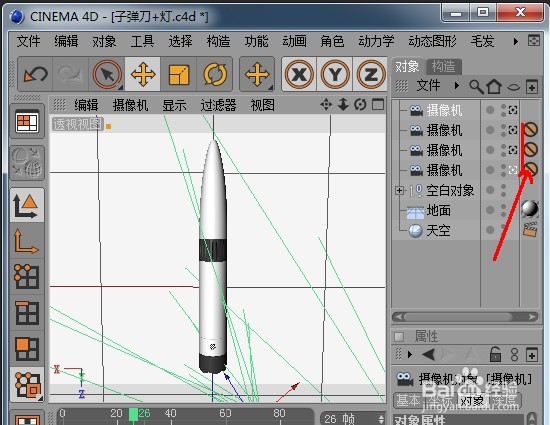
Task: Click the Undo arrow icon
Action: (x=35, y=74)
